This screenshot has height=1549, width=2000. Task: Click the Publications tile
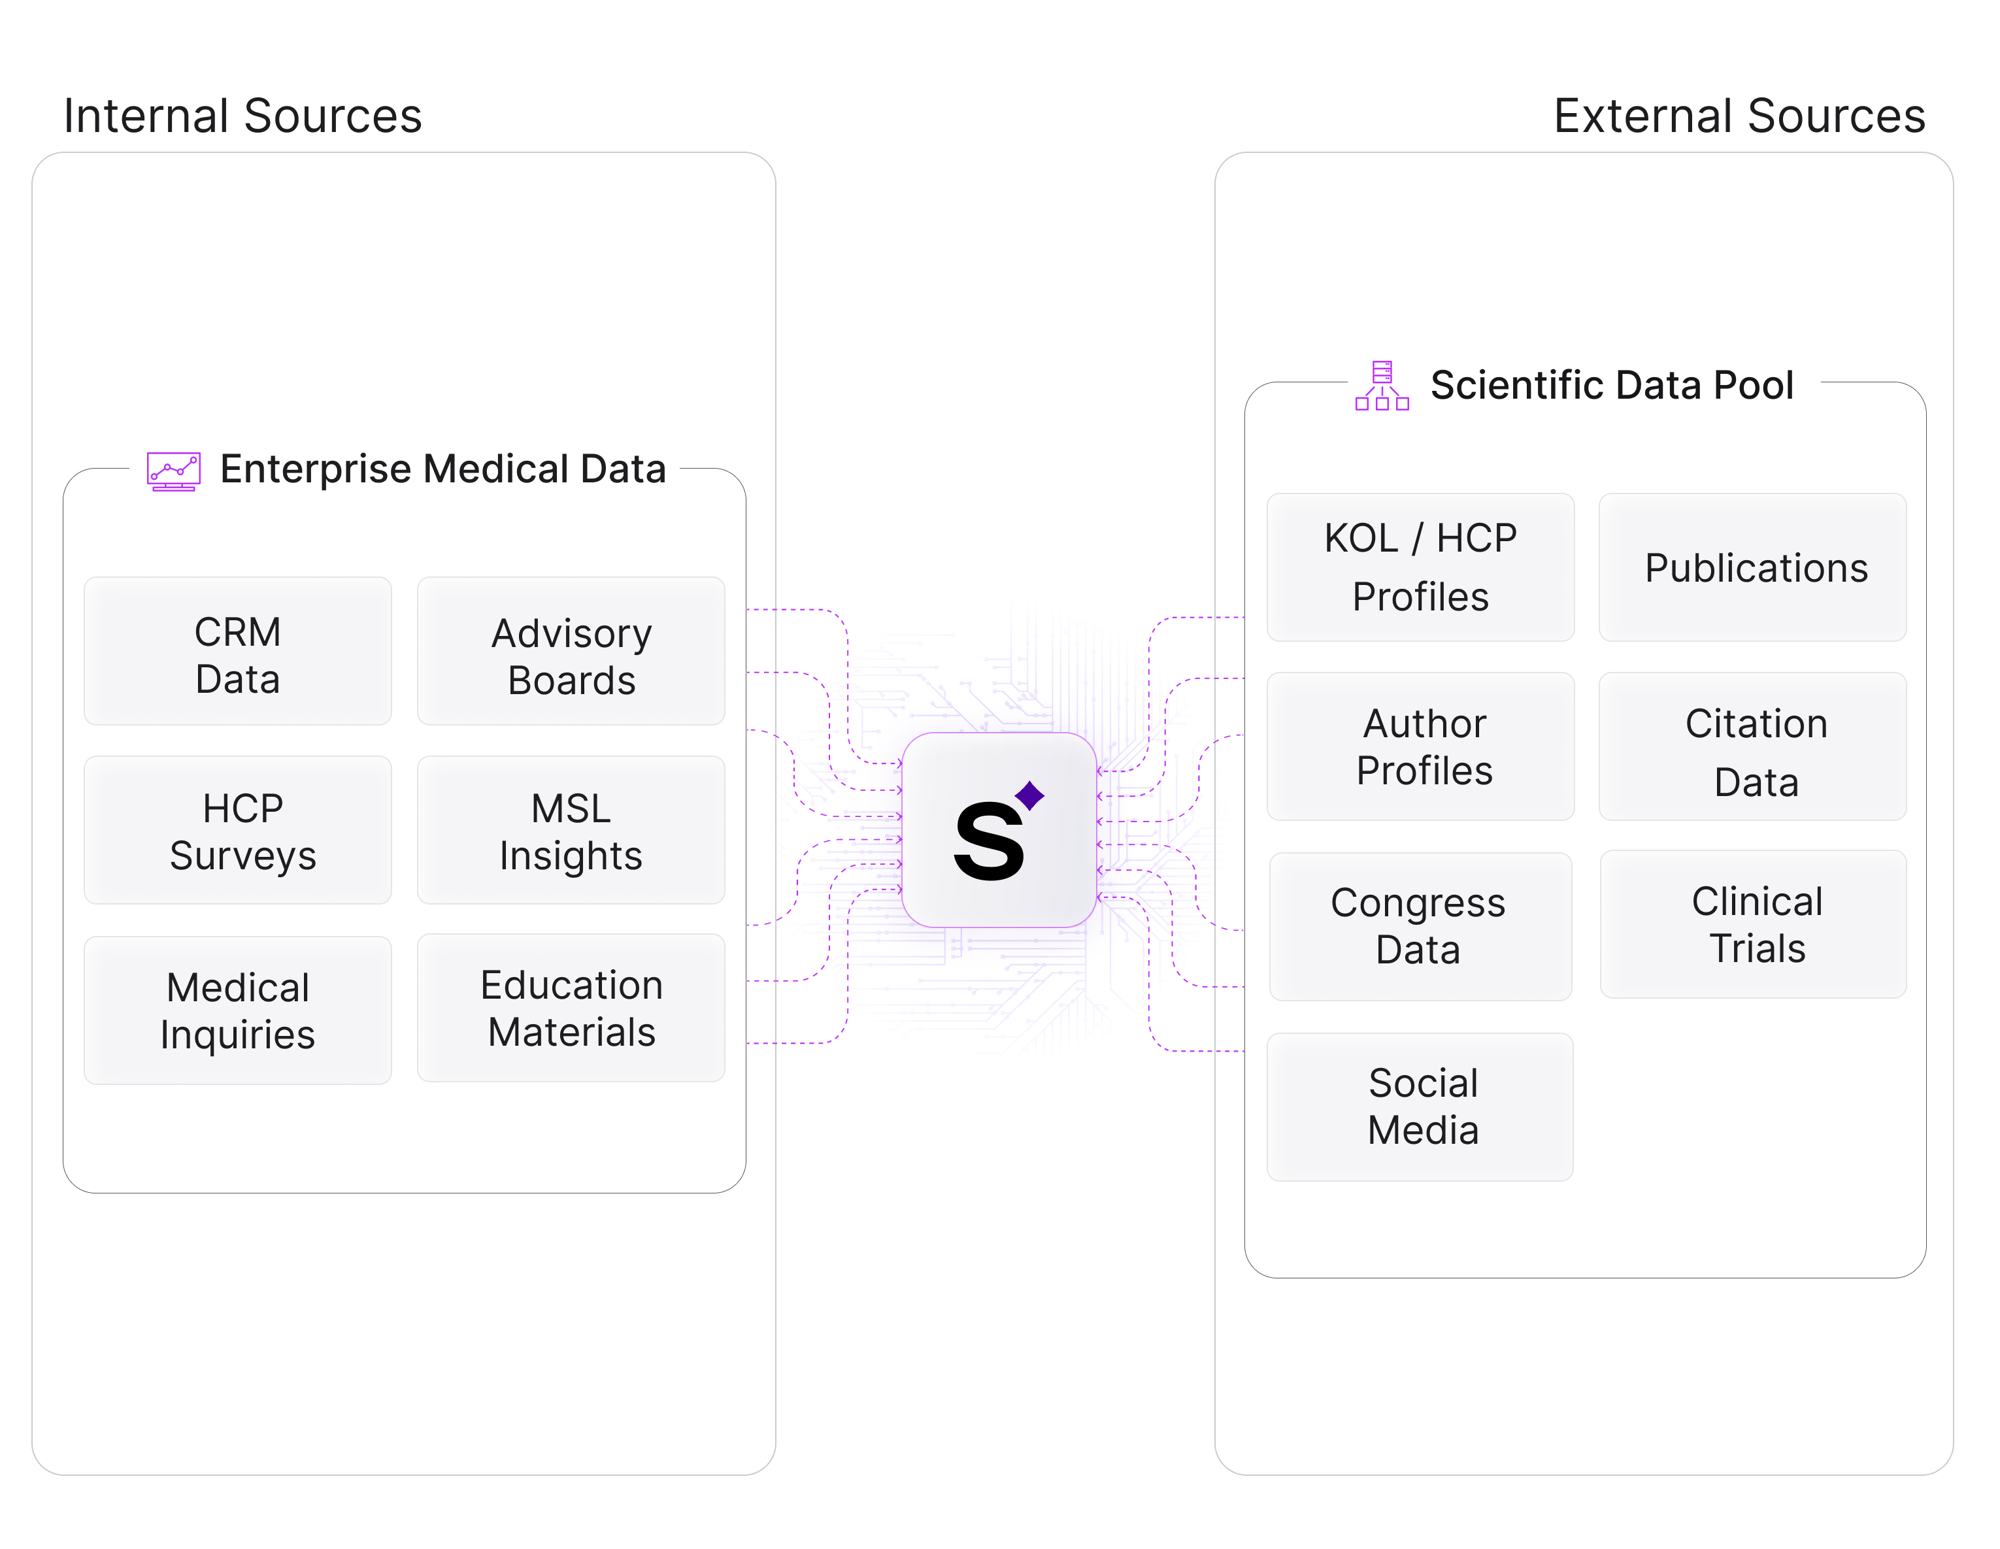coord(1753,567)
